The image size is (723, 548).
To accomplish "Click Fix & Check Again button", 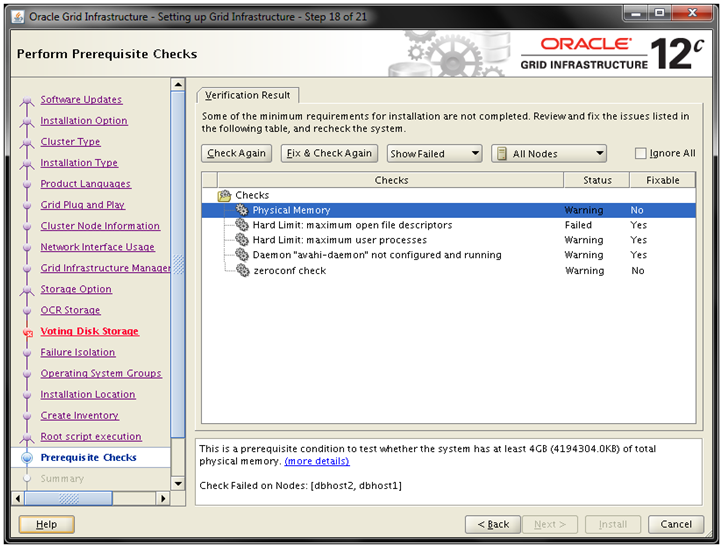I will pyautogui.click(x=329, y=153).
